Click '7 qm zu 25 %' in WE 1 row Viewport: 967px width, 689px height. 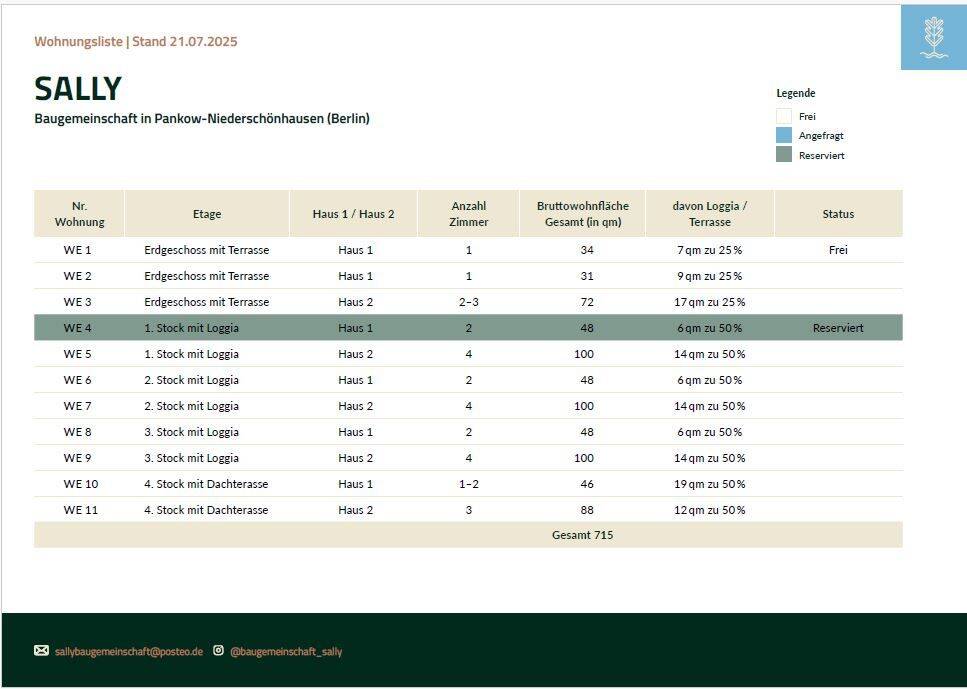click(710, 250)
